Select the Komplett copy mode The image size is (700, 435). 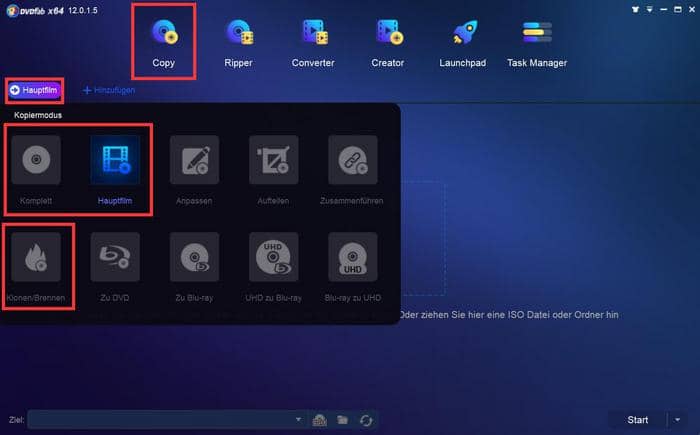tap(36, 160)
